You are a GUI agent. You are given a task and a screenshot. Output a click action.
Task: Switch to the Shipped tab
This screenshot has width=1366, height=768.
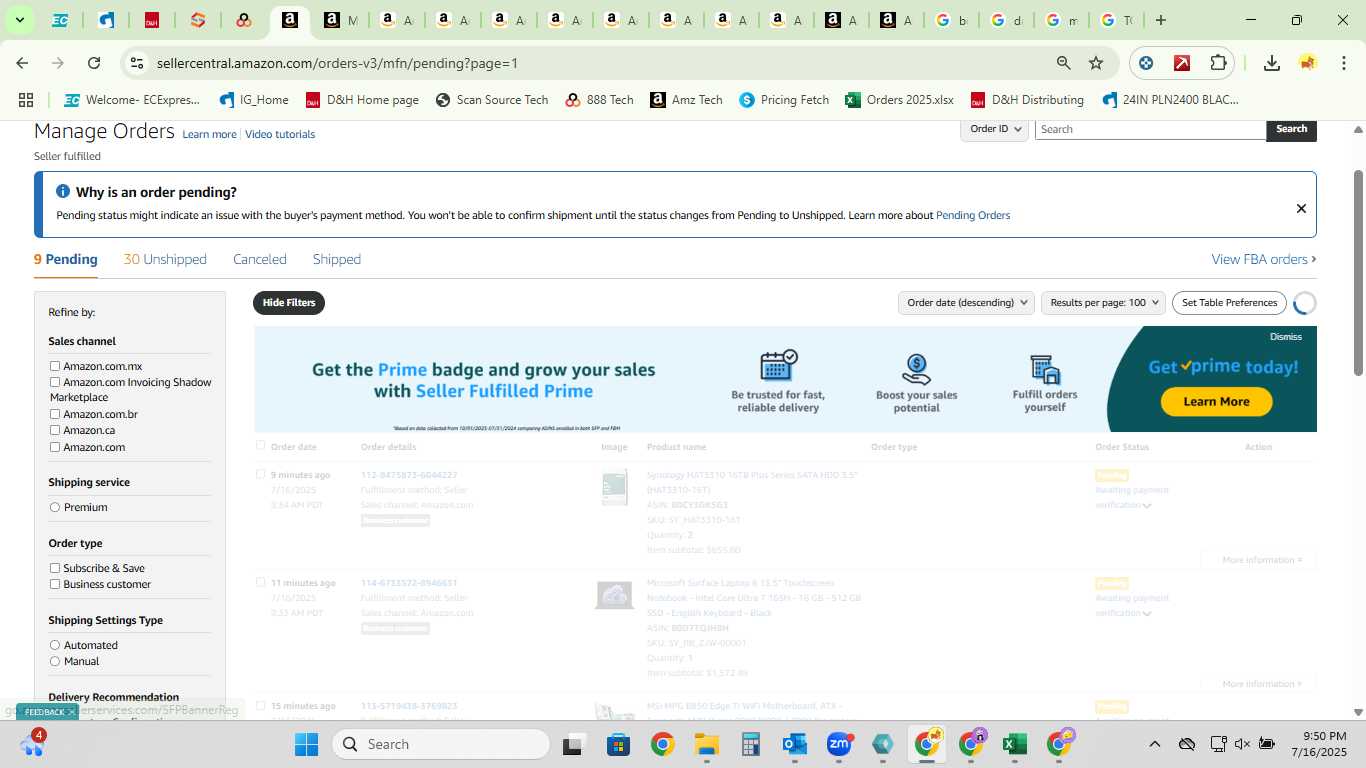tap(337, 259)
